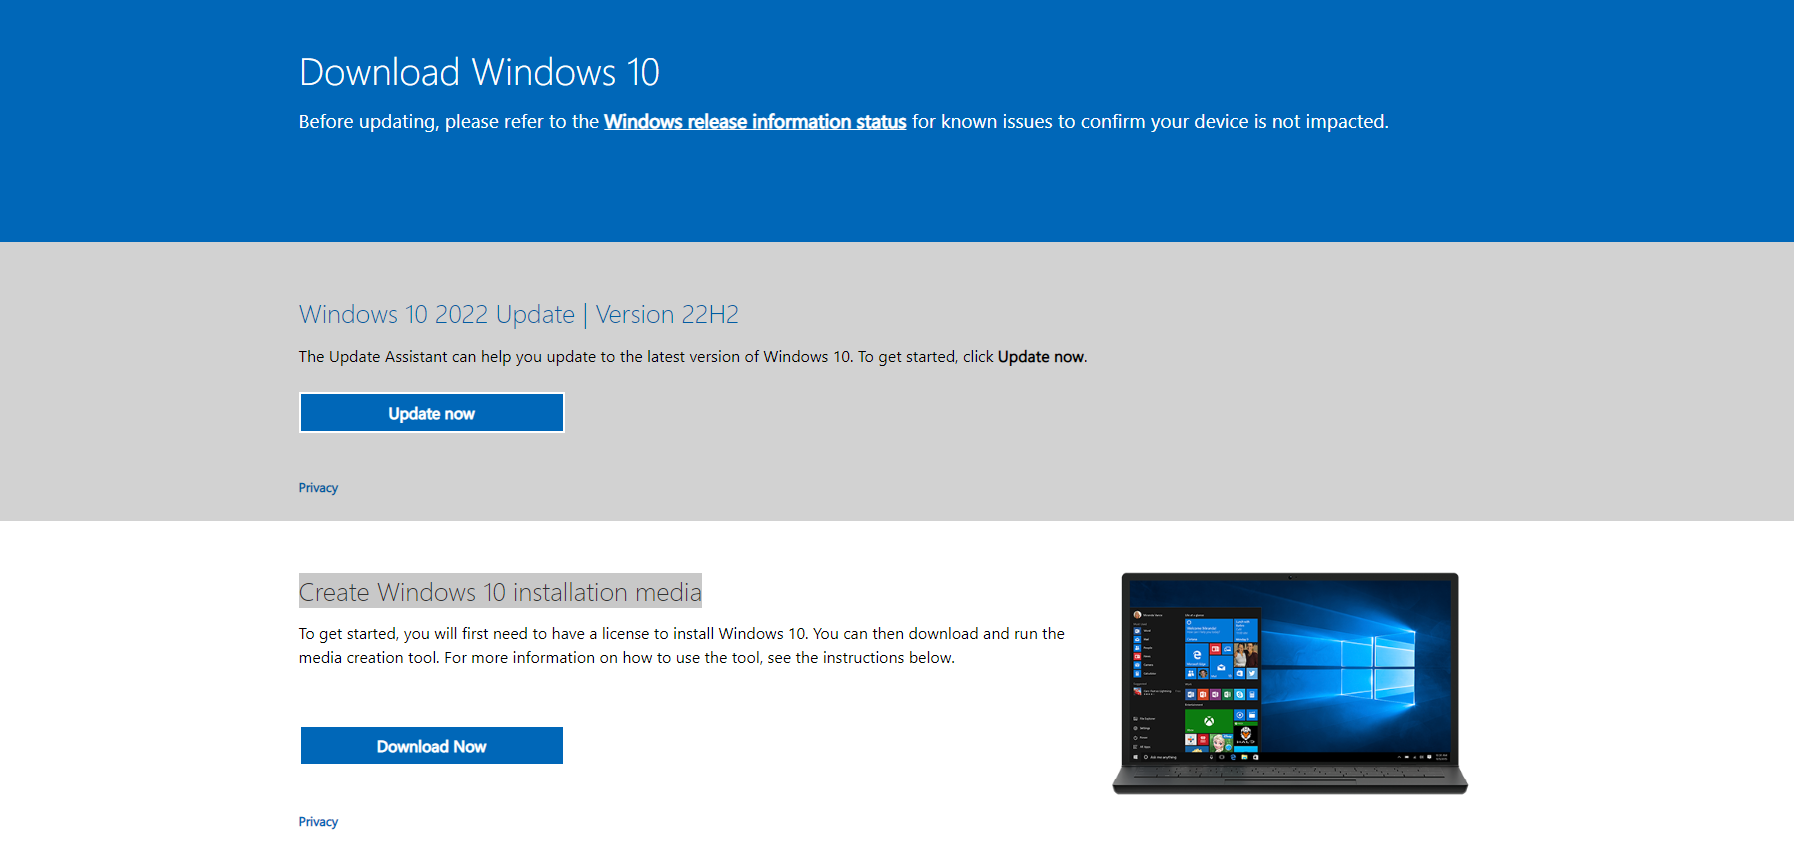Viewport: 1794px width, 868px height.
Task: Click the Download Windows 10 page heading
Action: tap(479, 72)
